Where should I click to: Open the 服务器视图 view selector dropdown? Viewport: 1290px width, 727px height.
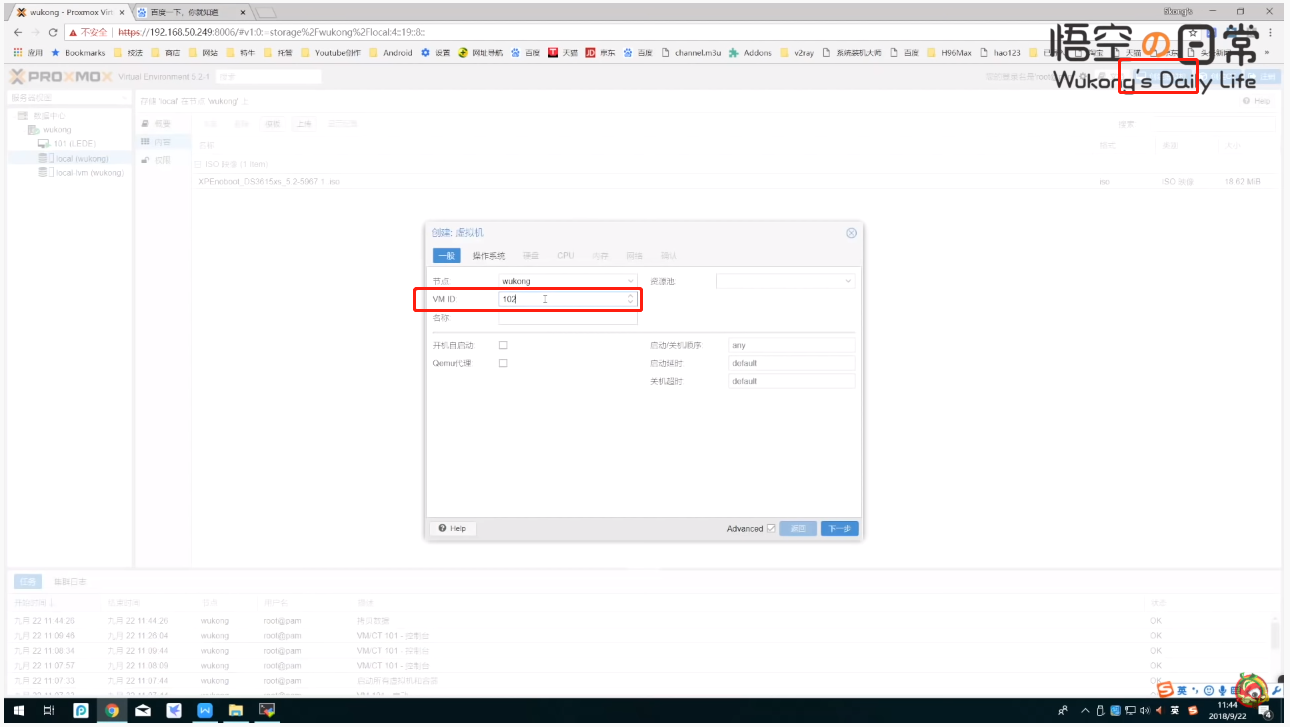68,98
